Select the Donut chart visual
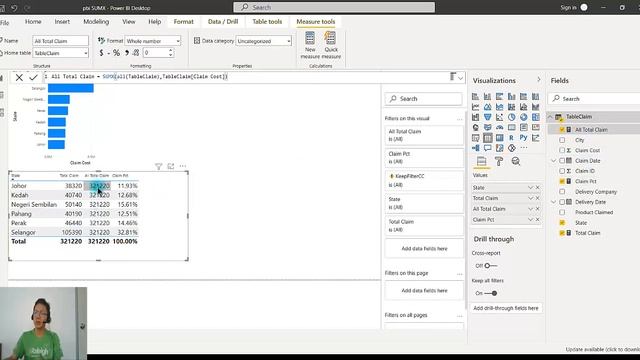Screen dimensions: 640x360 524,117
